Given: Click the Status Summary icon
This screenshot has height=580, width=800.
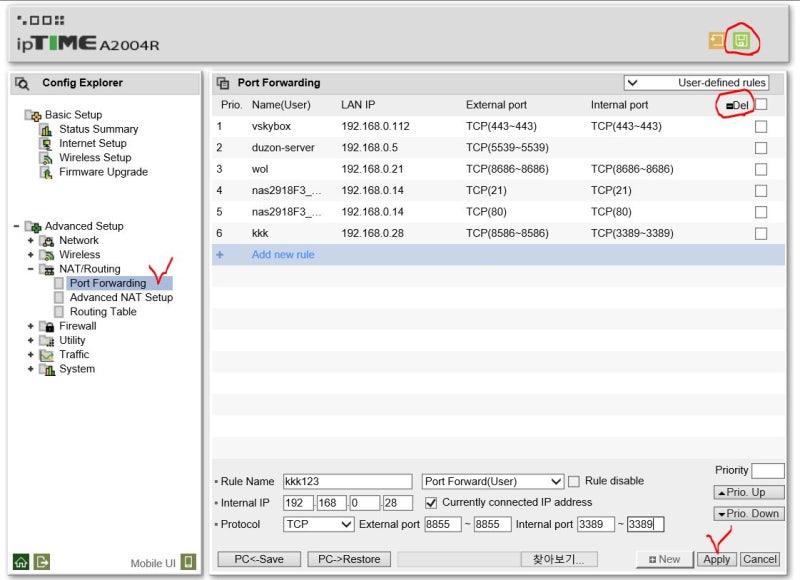Looking at the screenshot, I should [46, 129].
